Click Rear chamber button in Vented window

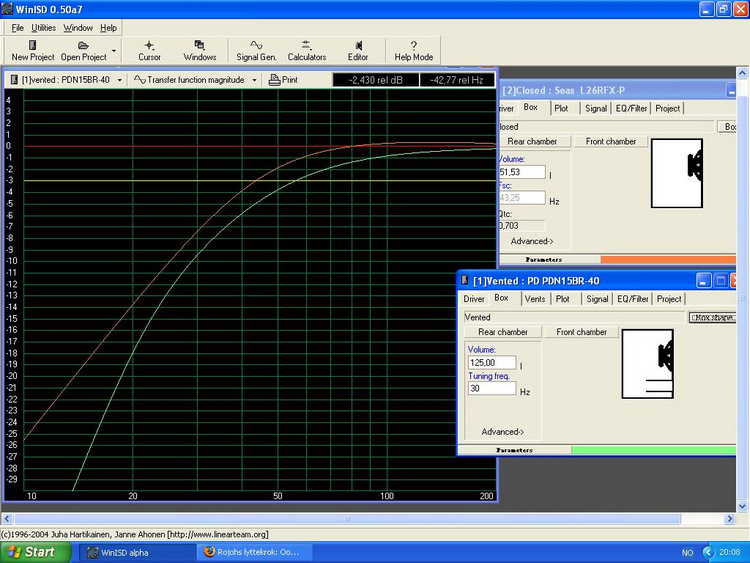(x=503, y=332)
